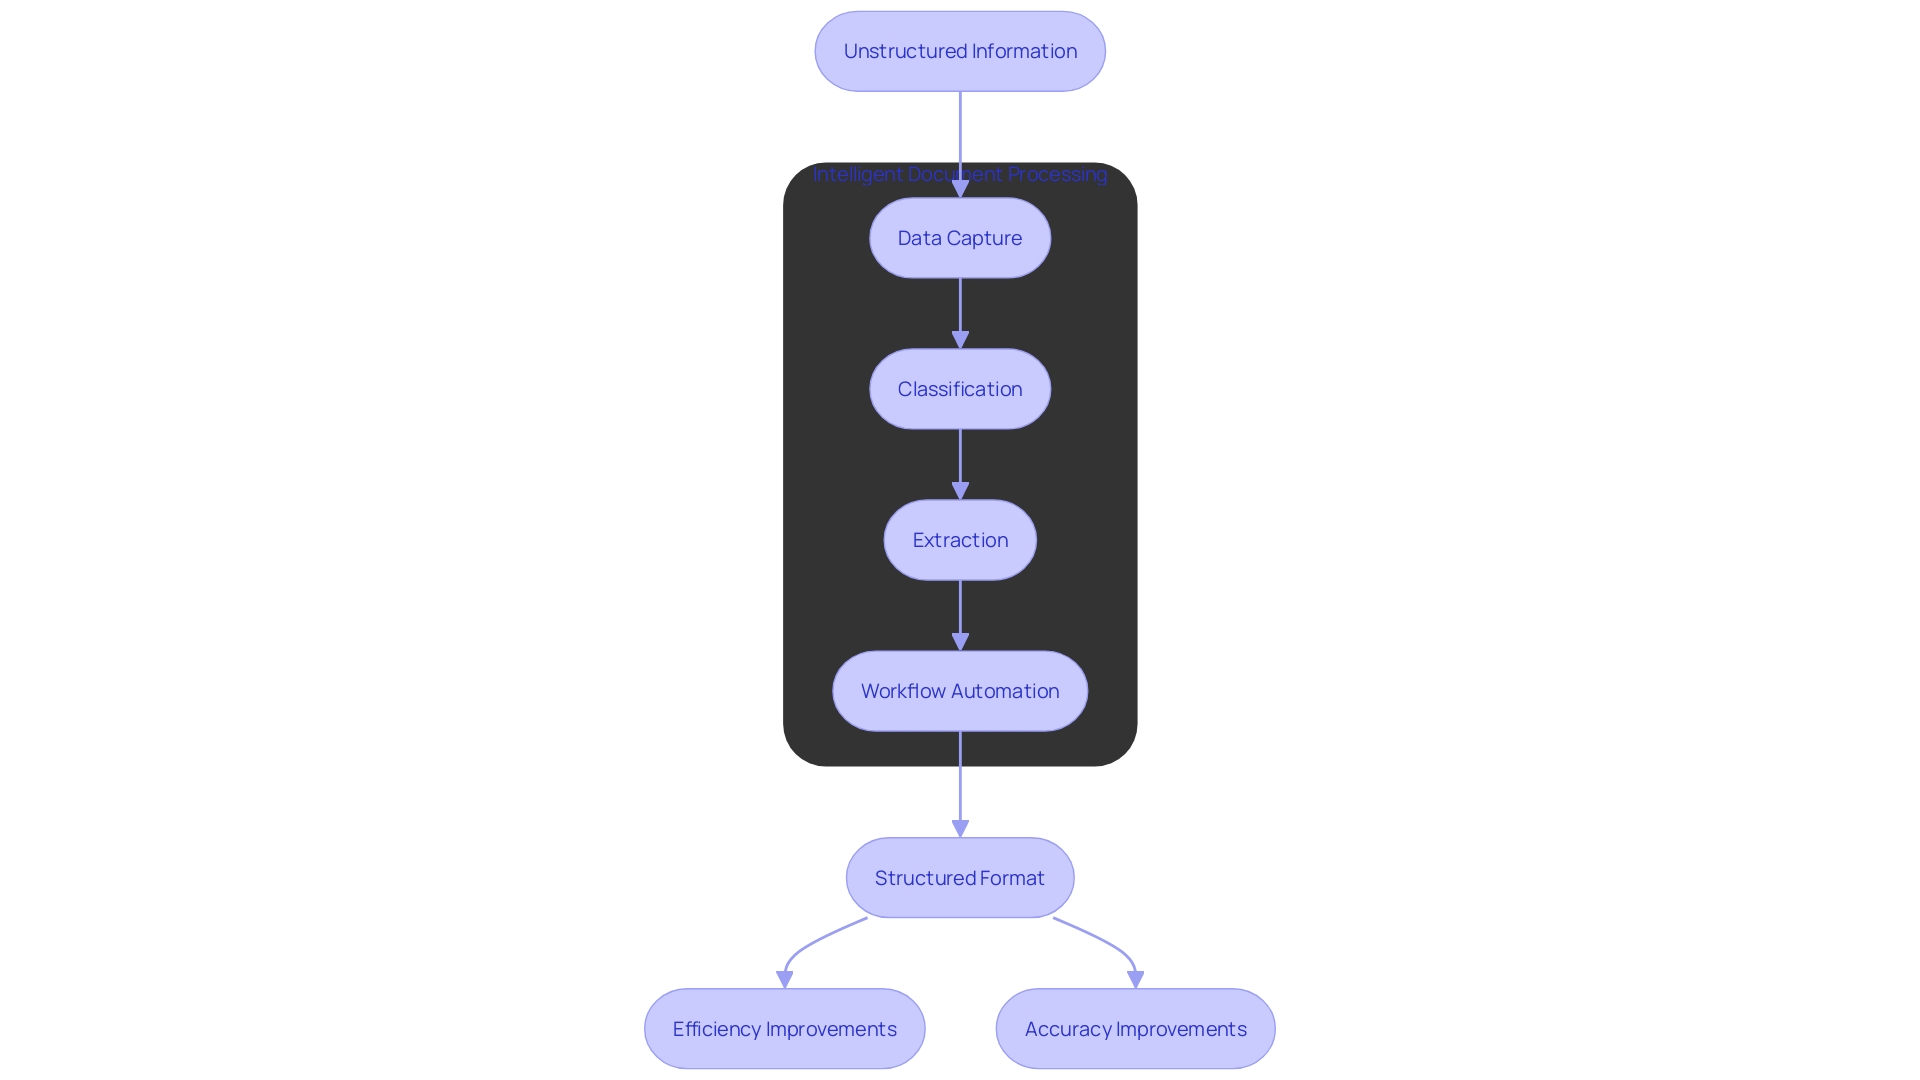1920x1080 pixels.
Task: Select the Extraction process node
Action: click(x=960, y=539)
